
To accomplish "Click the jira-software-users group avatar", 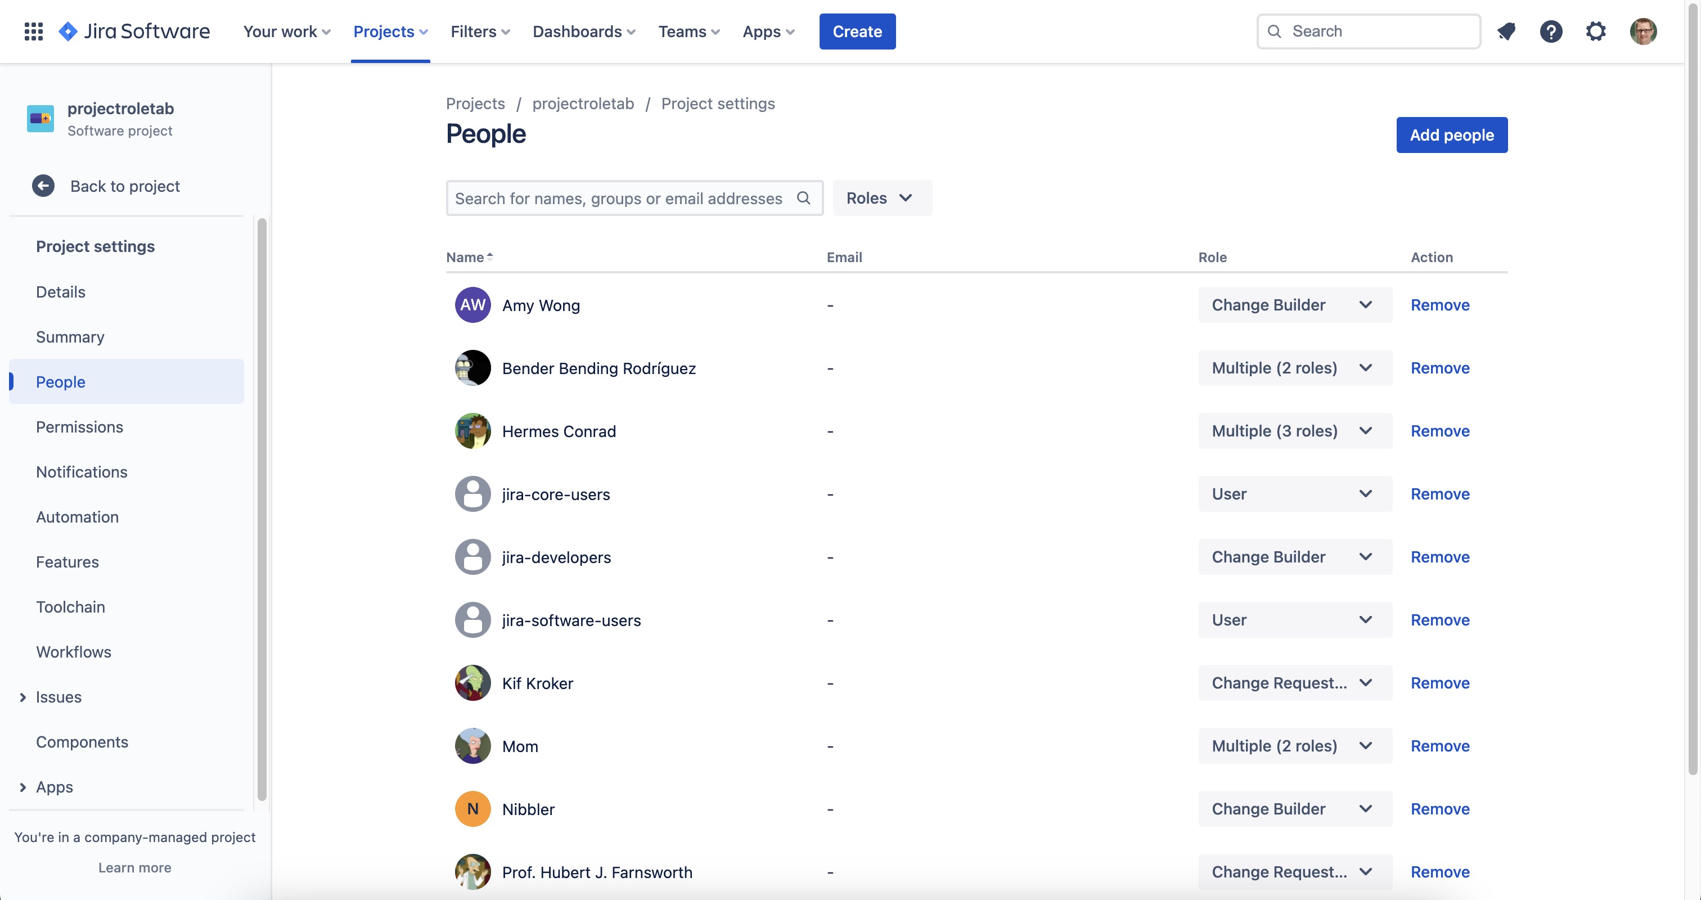I will 473,620.
